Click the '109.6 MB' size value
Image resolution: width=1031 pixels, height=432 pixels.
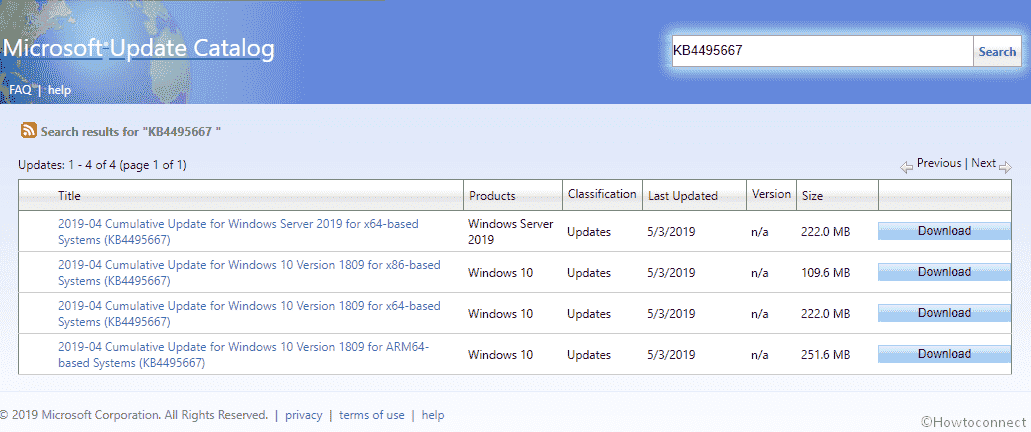point(826,273)
